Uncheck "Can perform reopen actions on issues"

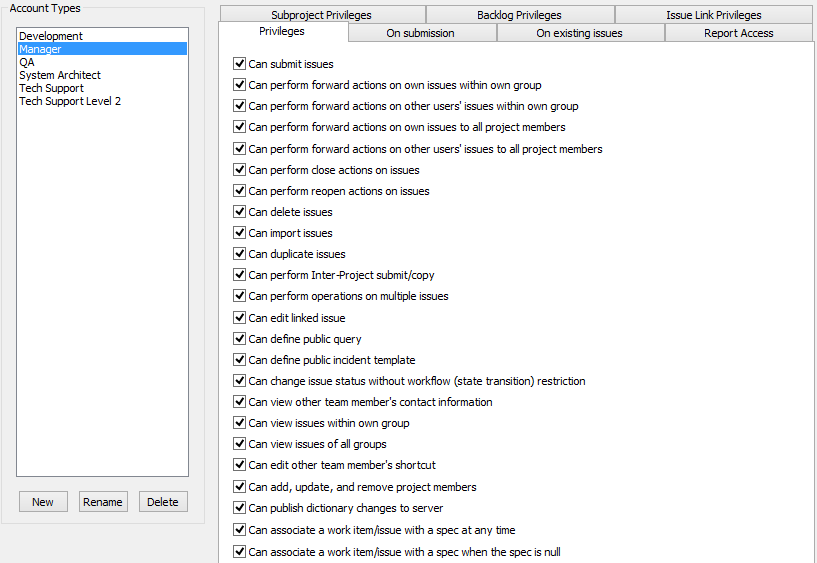tap(239, 191)
